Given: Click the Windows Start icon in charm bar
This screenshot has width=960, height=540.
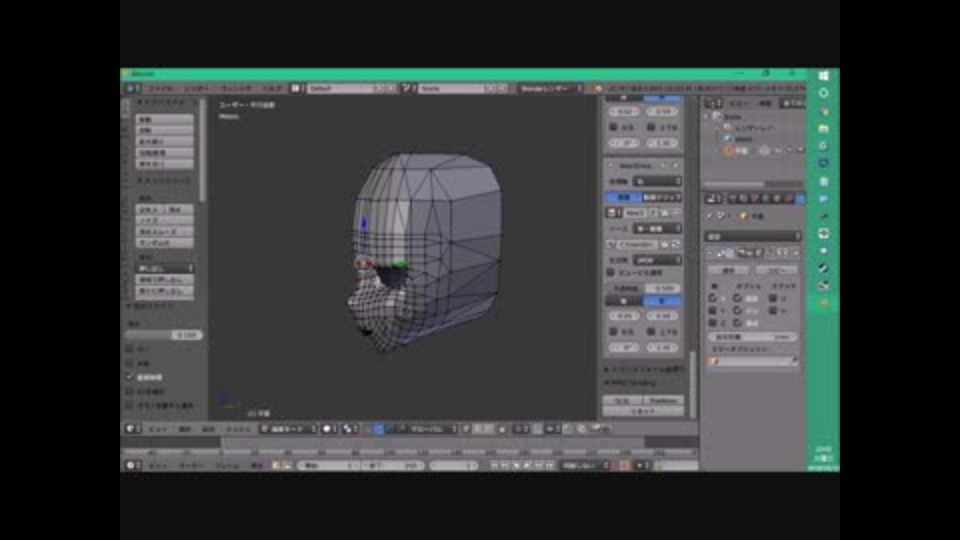Looking at the screenshot, I should [823, 76].
